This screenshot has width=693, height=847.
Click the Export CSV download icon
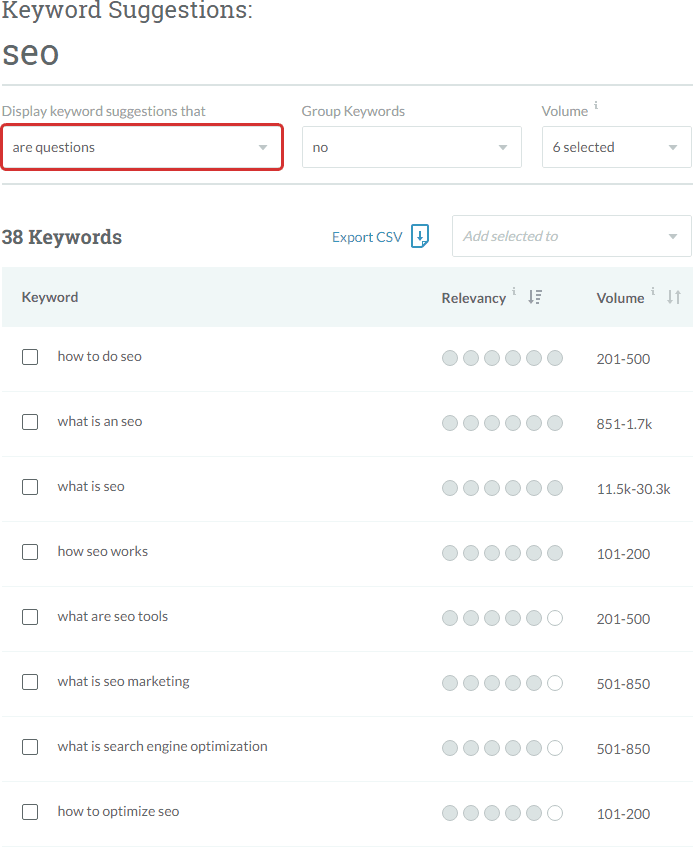pos(420,236)
